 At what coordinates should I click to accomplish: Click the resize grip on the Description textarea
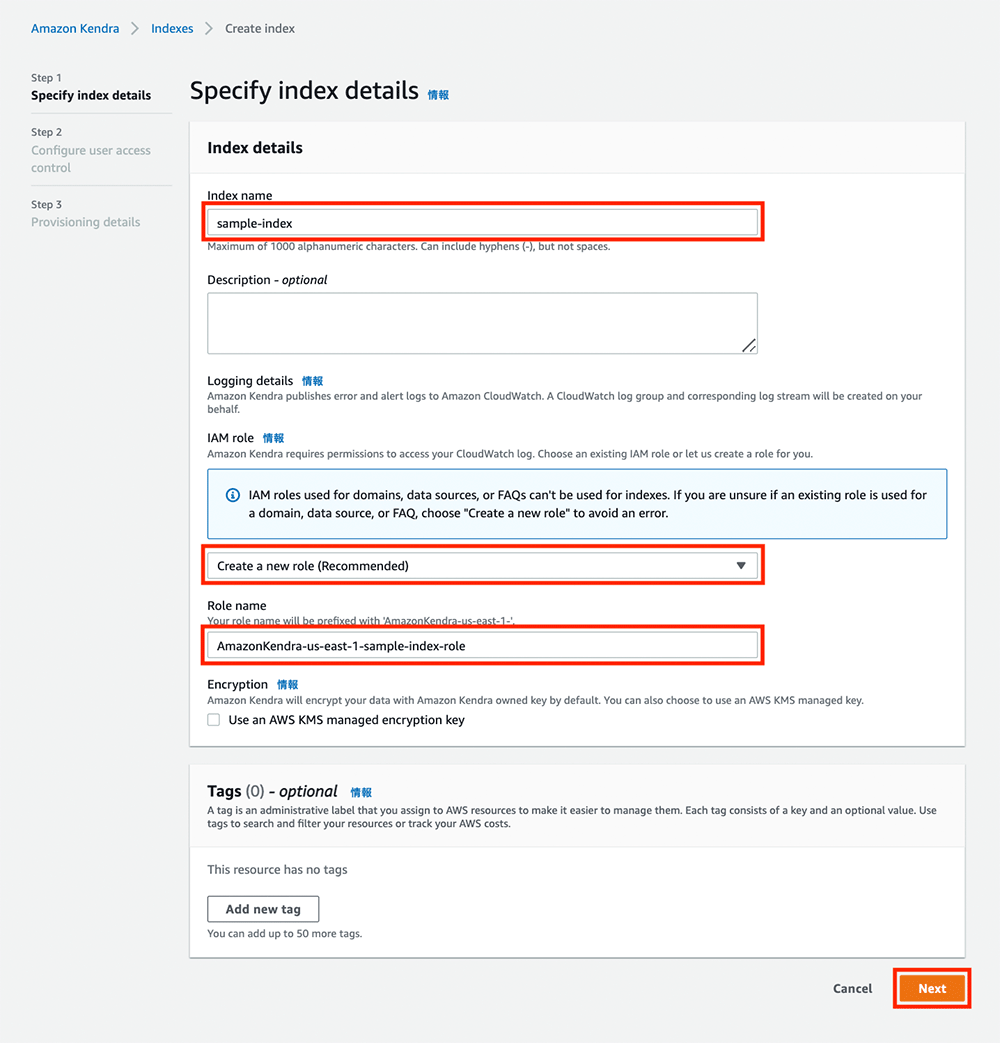[750, 346]
